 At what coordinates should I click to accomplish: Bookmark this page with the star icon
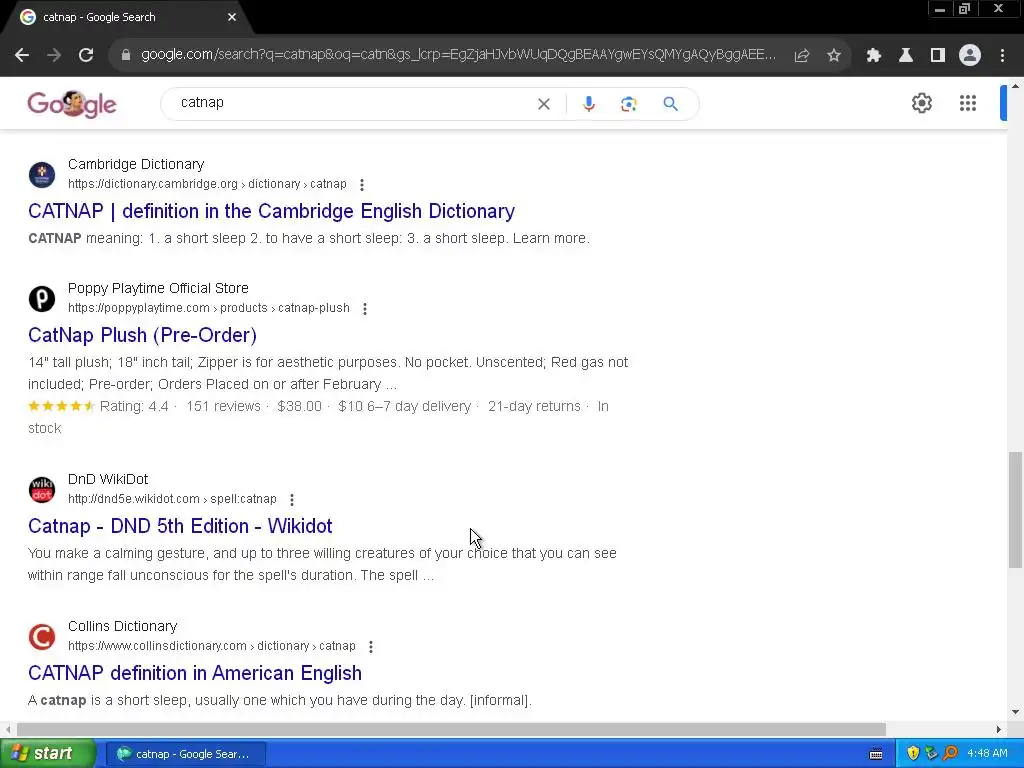[834, 56]
